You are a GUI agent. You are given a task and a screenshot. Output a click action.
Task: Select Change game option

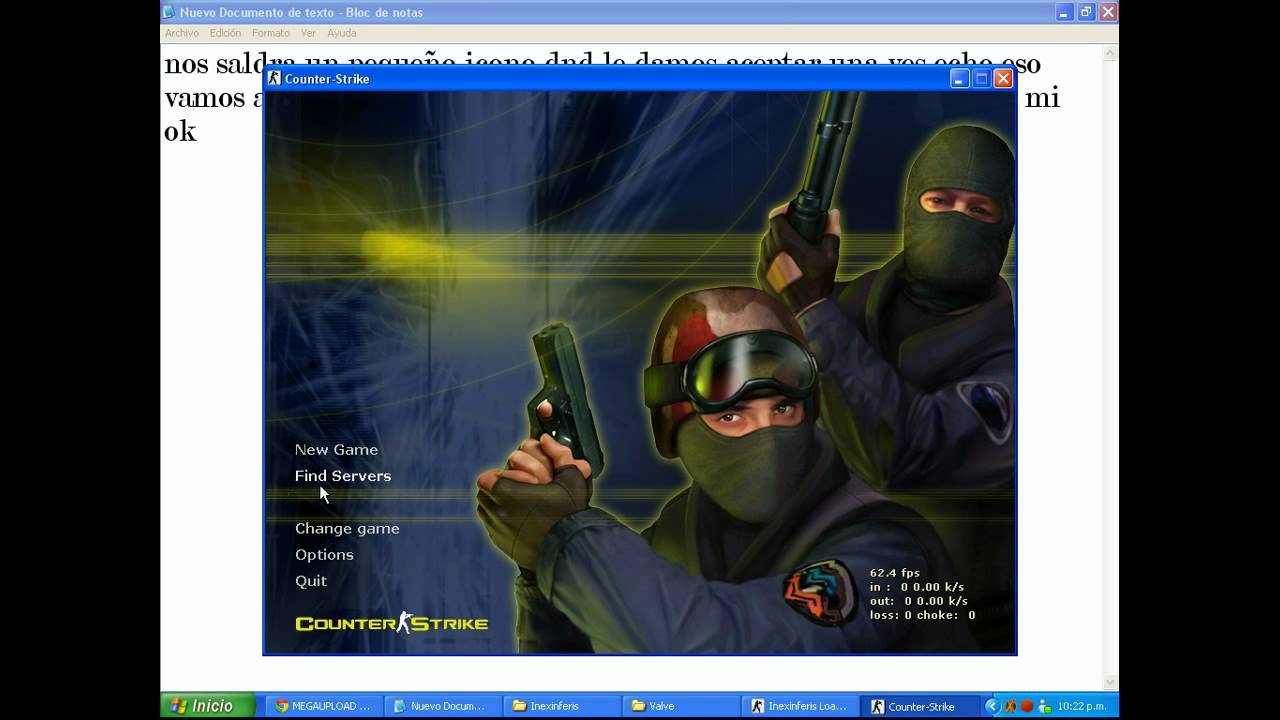pos(347,529)
